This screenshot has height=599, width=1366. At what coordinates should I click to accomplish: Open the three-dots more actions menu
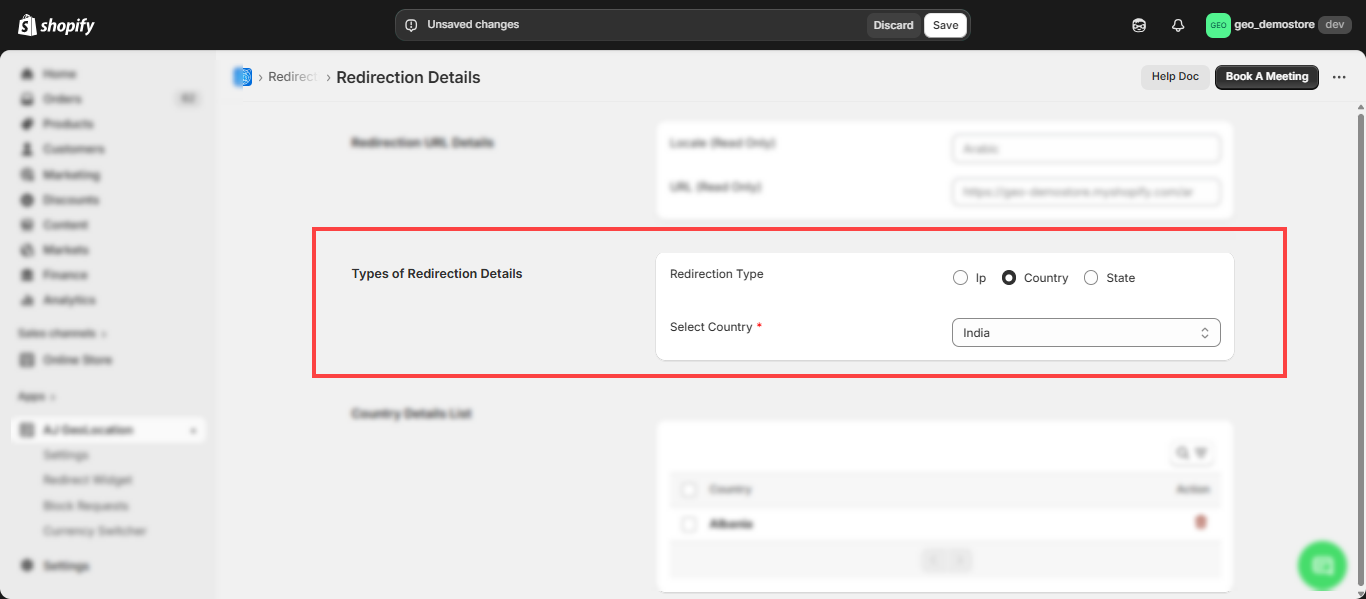[x=1339, y=77]
